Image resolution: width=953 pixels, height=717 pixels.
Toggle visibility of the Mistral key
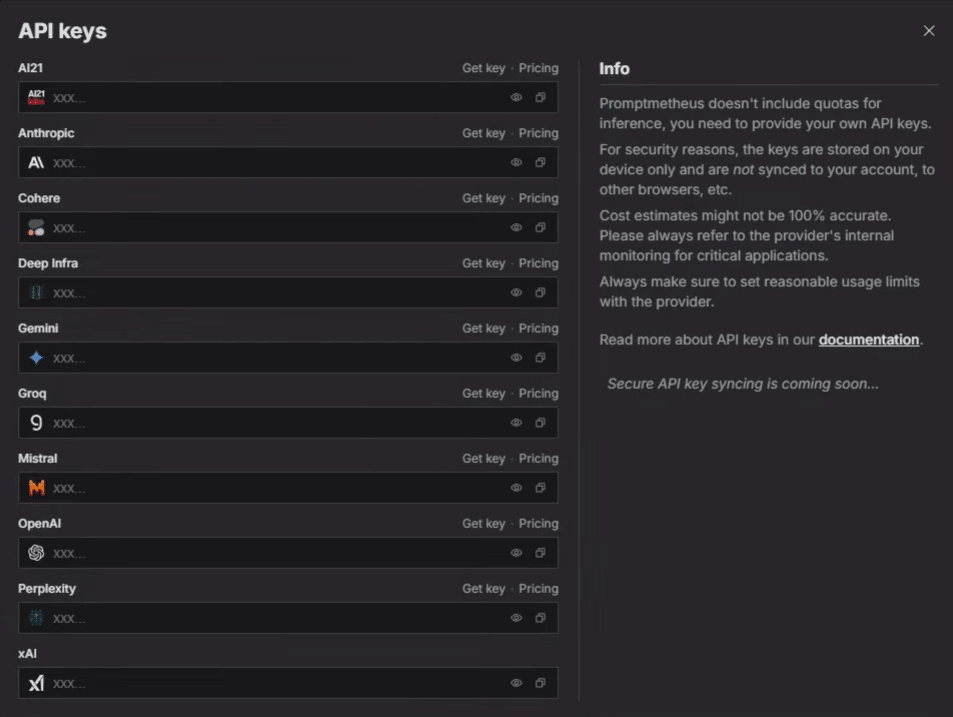point(516,487)
